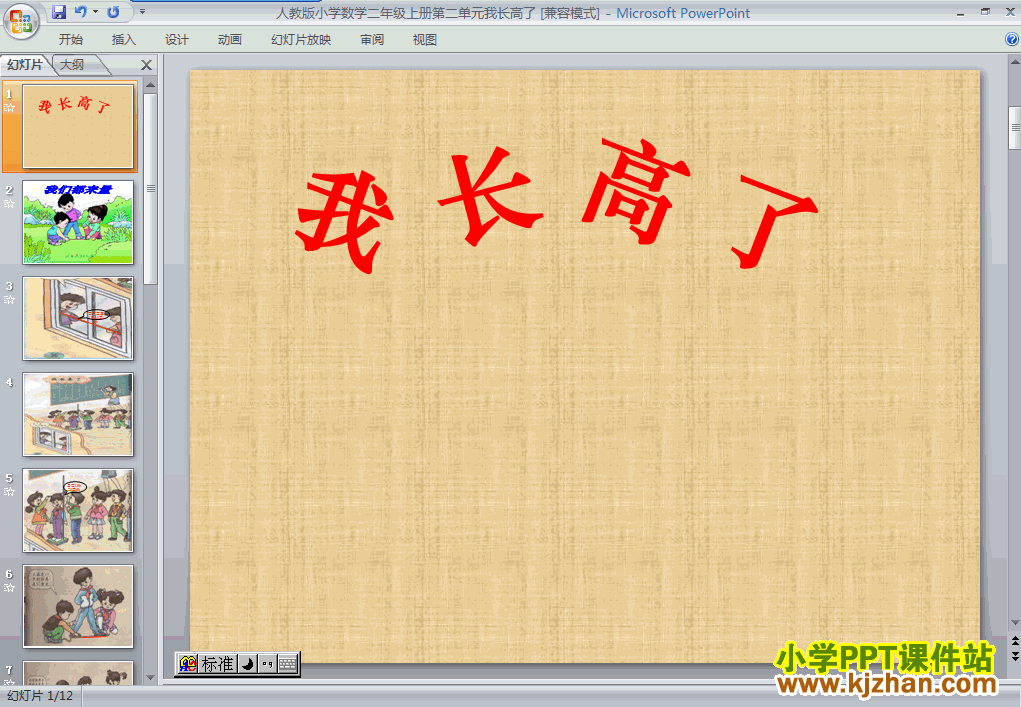Screen dimensions: 1021x707
Task: Click main editor scroll down arrow
Action: point(1014,623)
